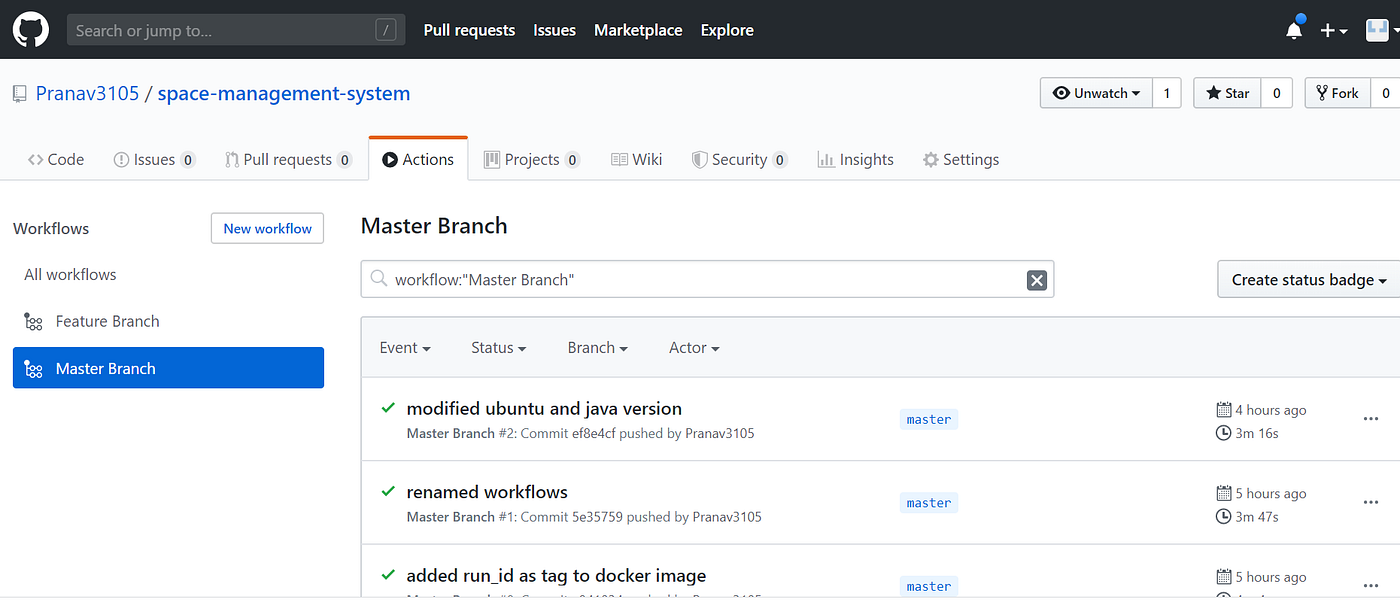Image resolution: width=1400 pixels, height=600 pixels.
Task: Switch to the Insights tab
Action: 855,159
